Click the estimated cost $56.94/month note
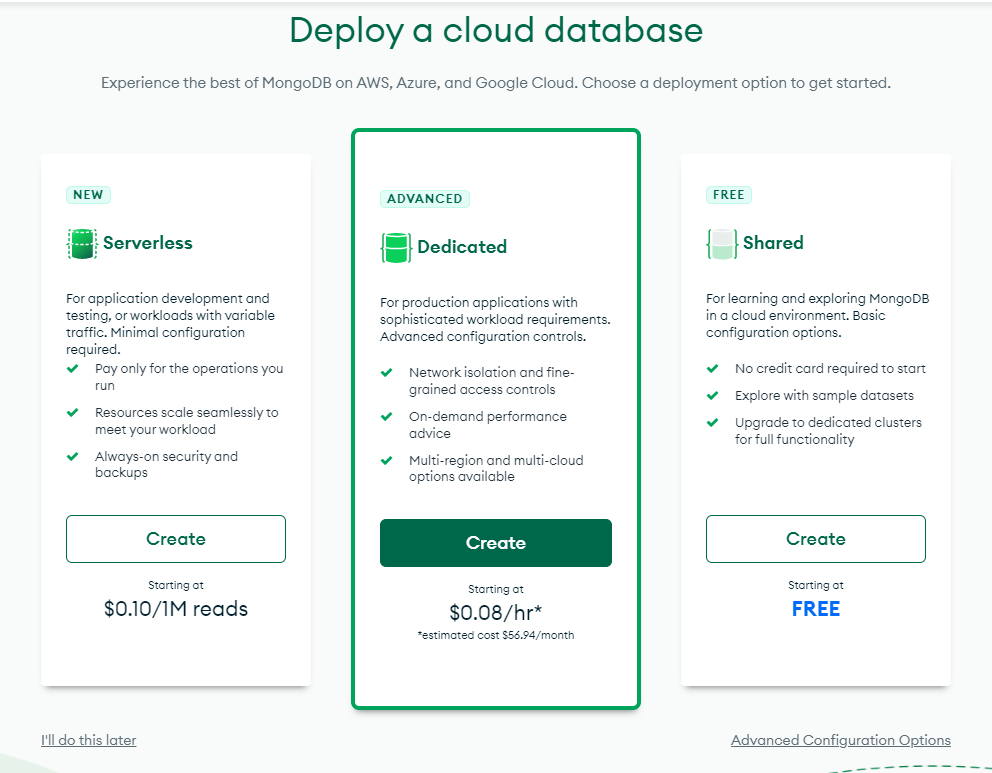Image resolution: width=992 pixels, height=773 pixels. (x=496, y=635)
